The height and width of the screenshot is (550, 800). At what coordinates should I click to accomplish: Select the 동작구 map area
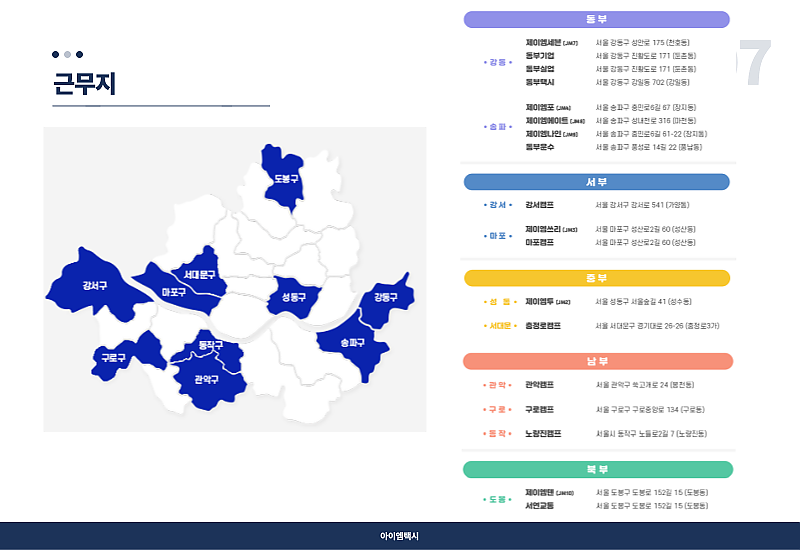[210, 346]
